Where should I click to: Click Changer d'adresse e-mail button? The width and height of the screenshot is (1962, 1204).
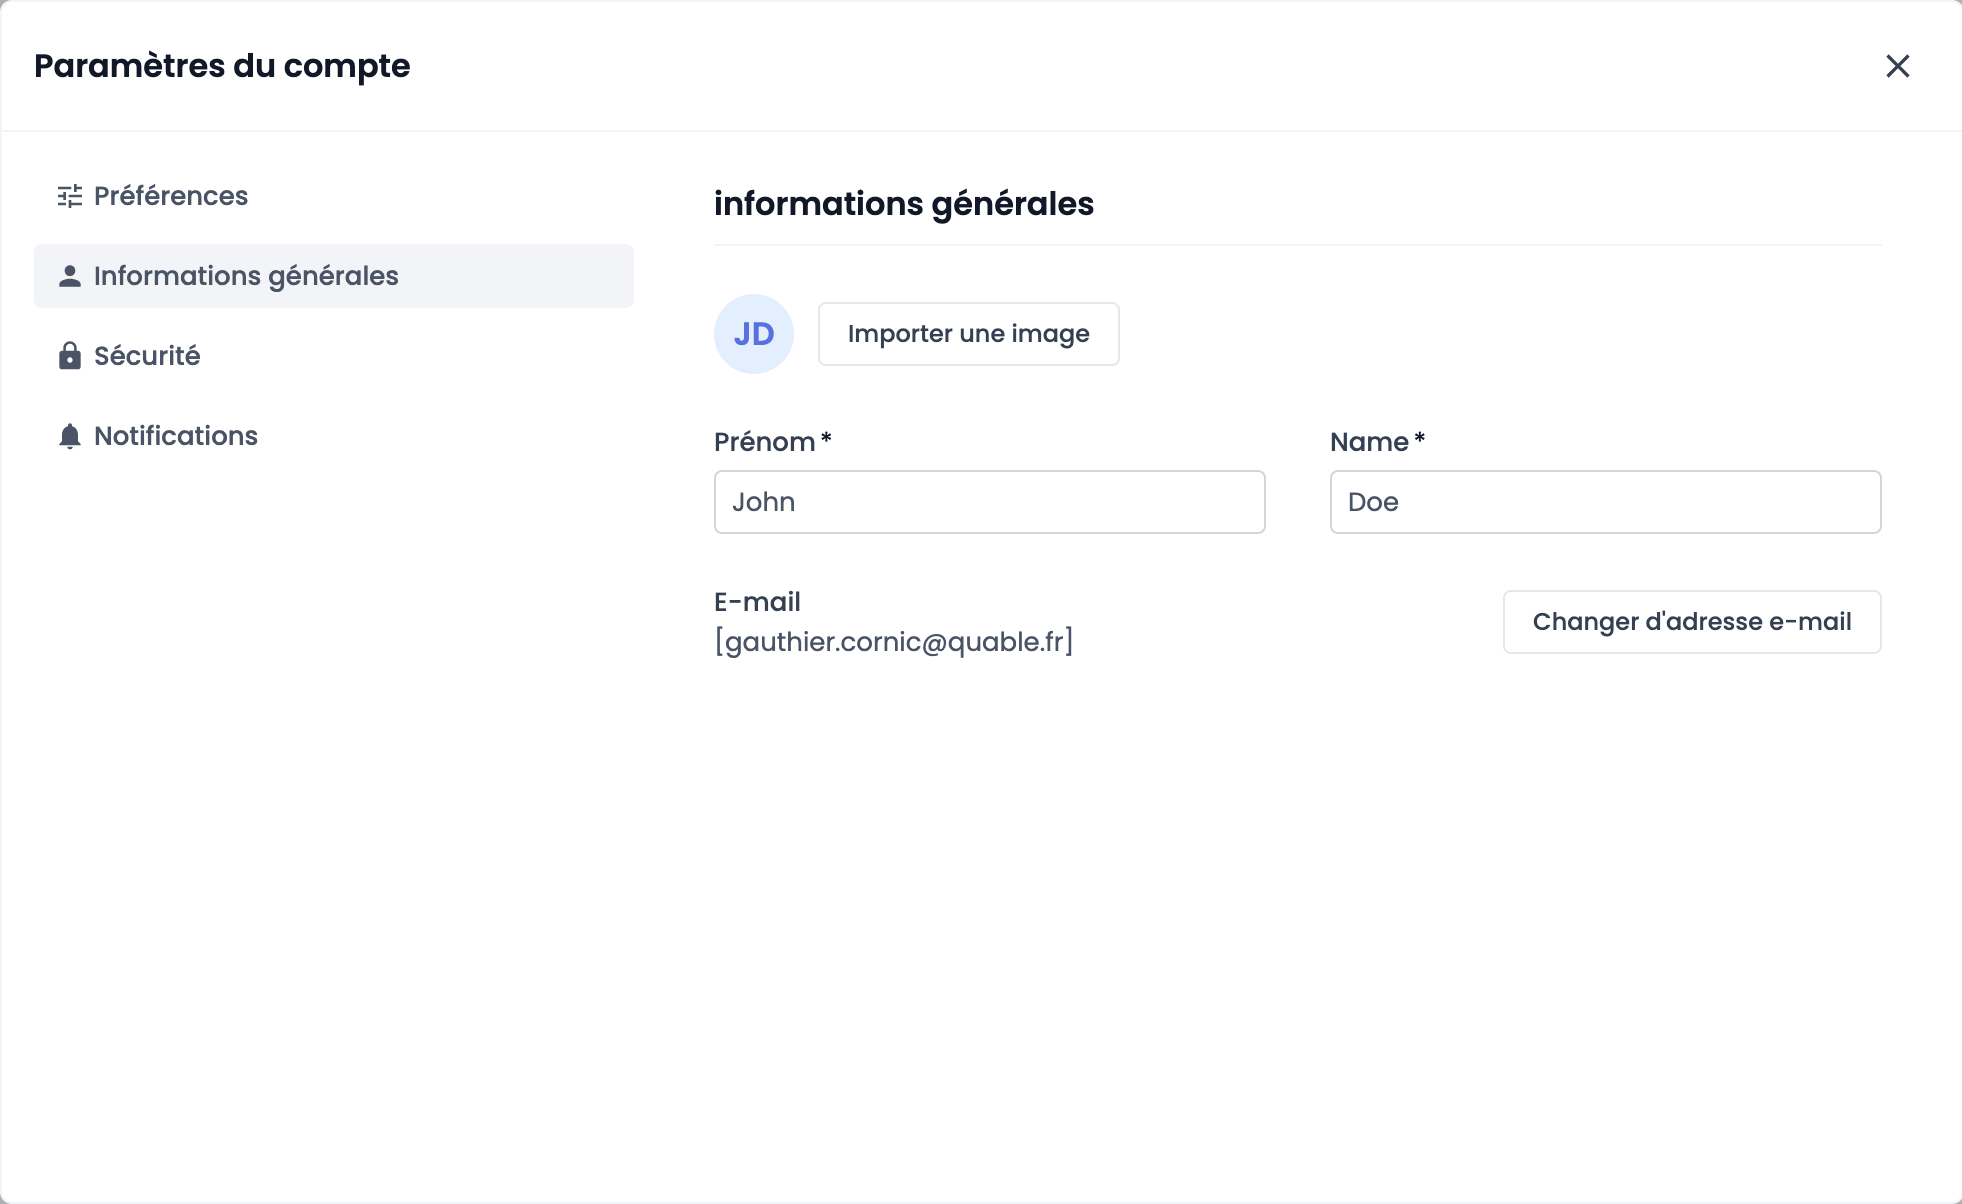1692,622
